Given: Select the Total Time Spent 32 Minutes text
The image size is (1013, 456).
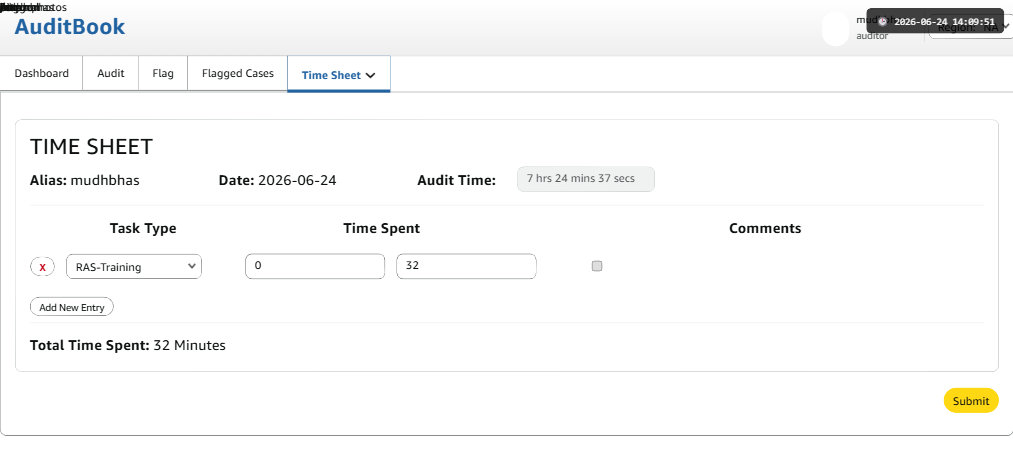Looking at the screenshot, I should pyautogui.click(x=128, y=346).
